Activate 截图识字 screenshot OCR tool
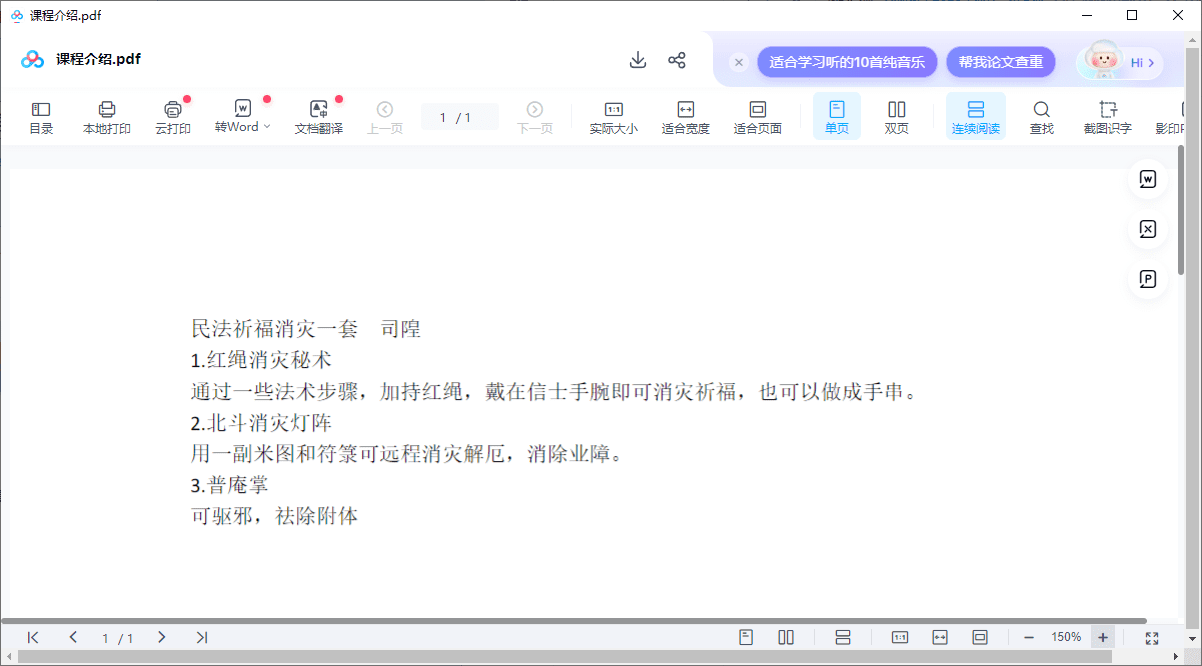The width and height of the screenshot is (1202, 666). click(1107, 116)
